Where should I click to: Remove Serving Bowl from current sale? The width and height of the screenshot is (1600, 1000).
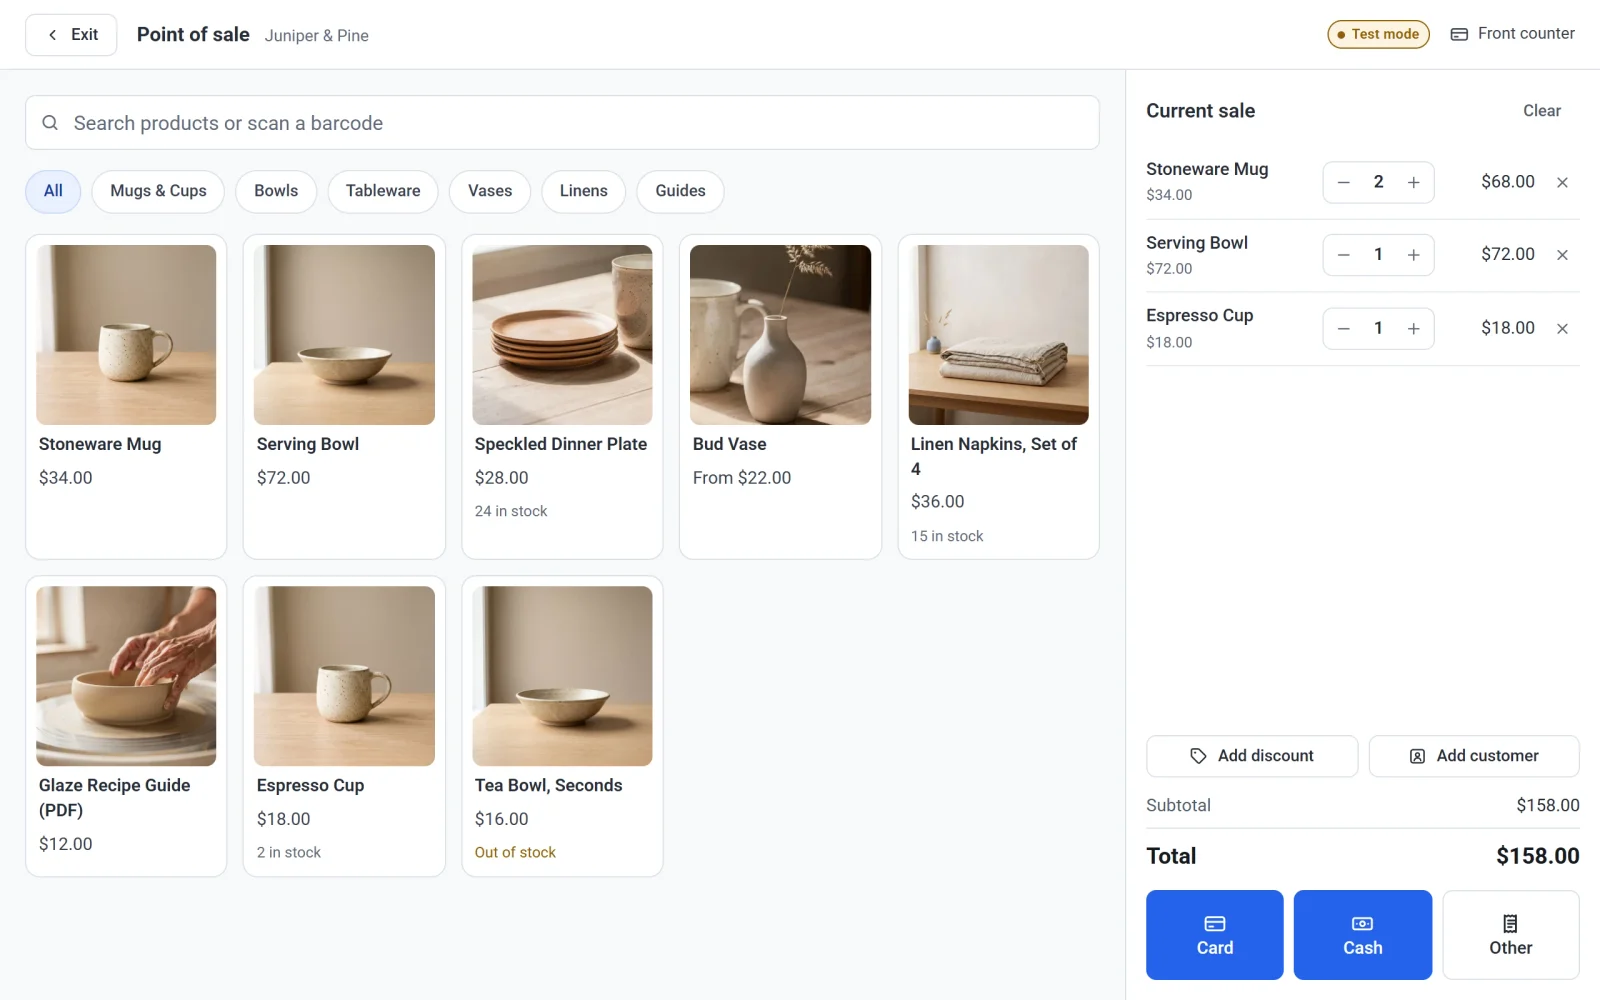coord(1562,255)
